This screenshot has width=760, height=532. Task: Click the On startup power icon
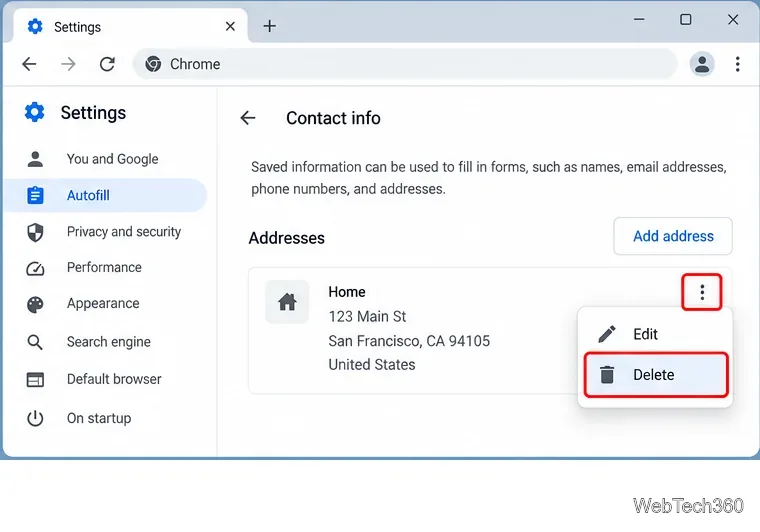point(35,418)
